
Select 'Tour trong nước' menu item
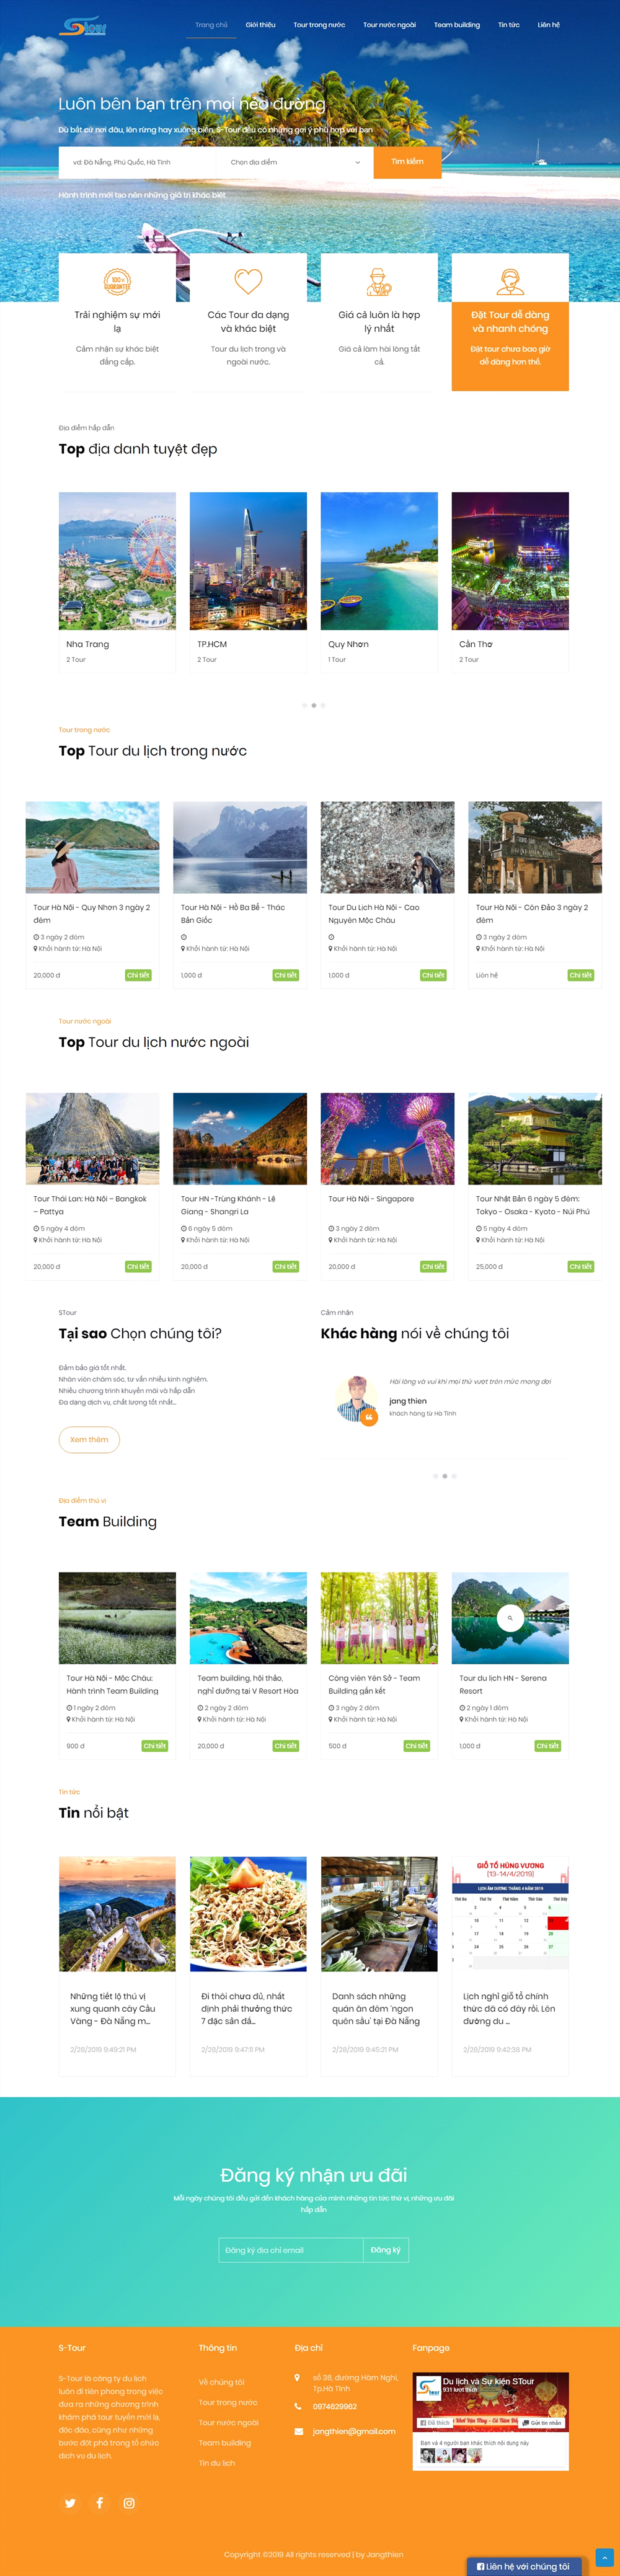coord(319,25)
